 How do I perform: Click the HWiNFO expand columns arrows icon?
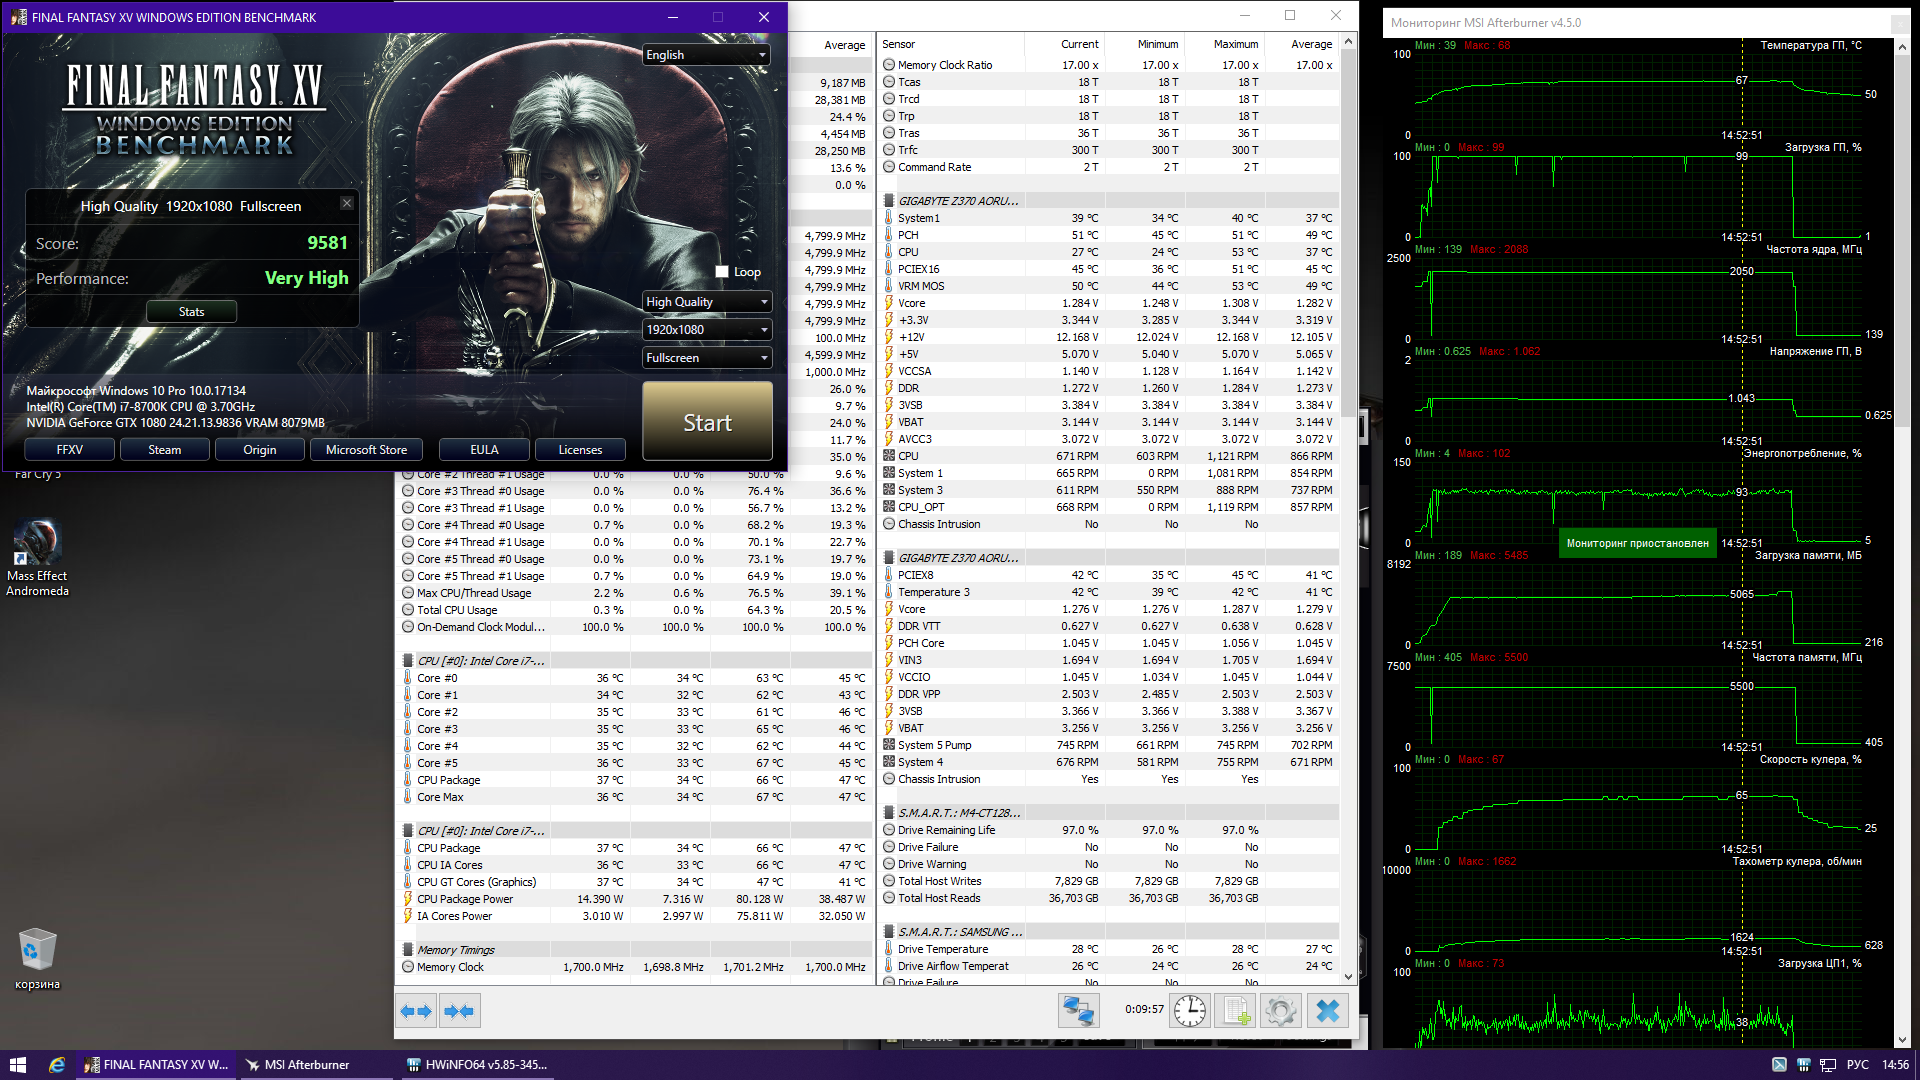(416, 1011)
